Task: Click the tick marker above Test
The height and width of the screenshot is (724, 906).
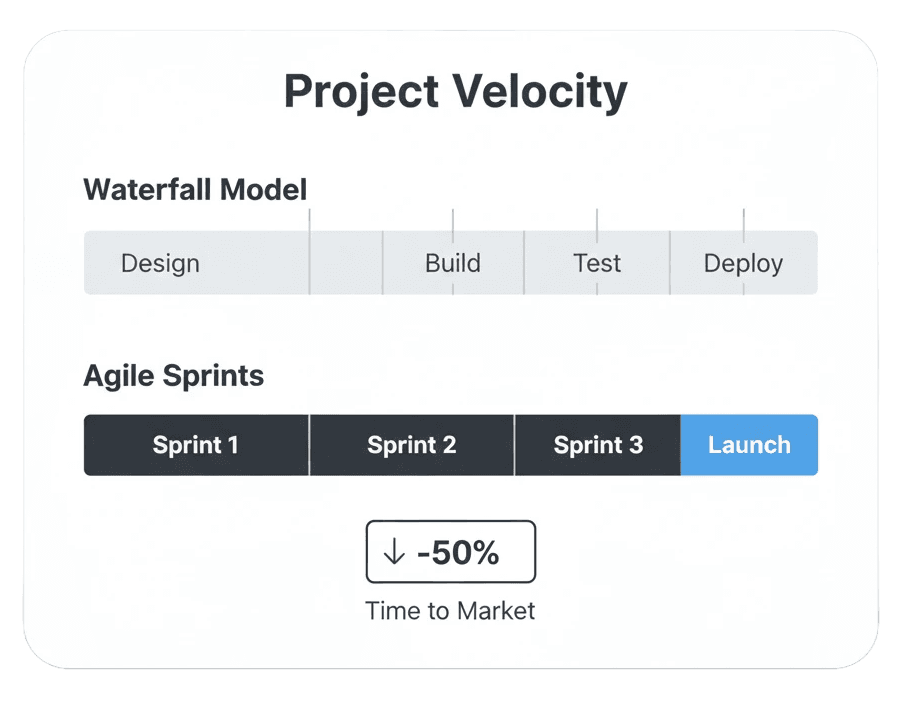Action: click(597, 226)
